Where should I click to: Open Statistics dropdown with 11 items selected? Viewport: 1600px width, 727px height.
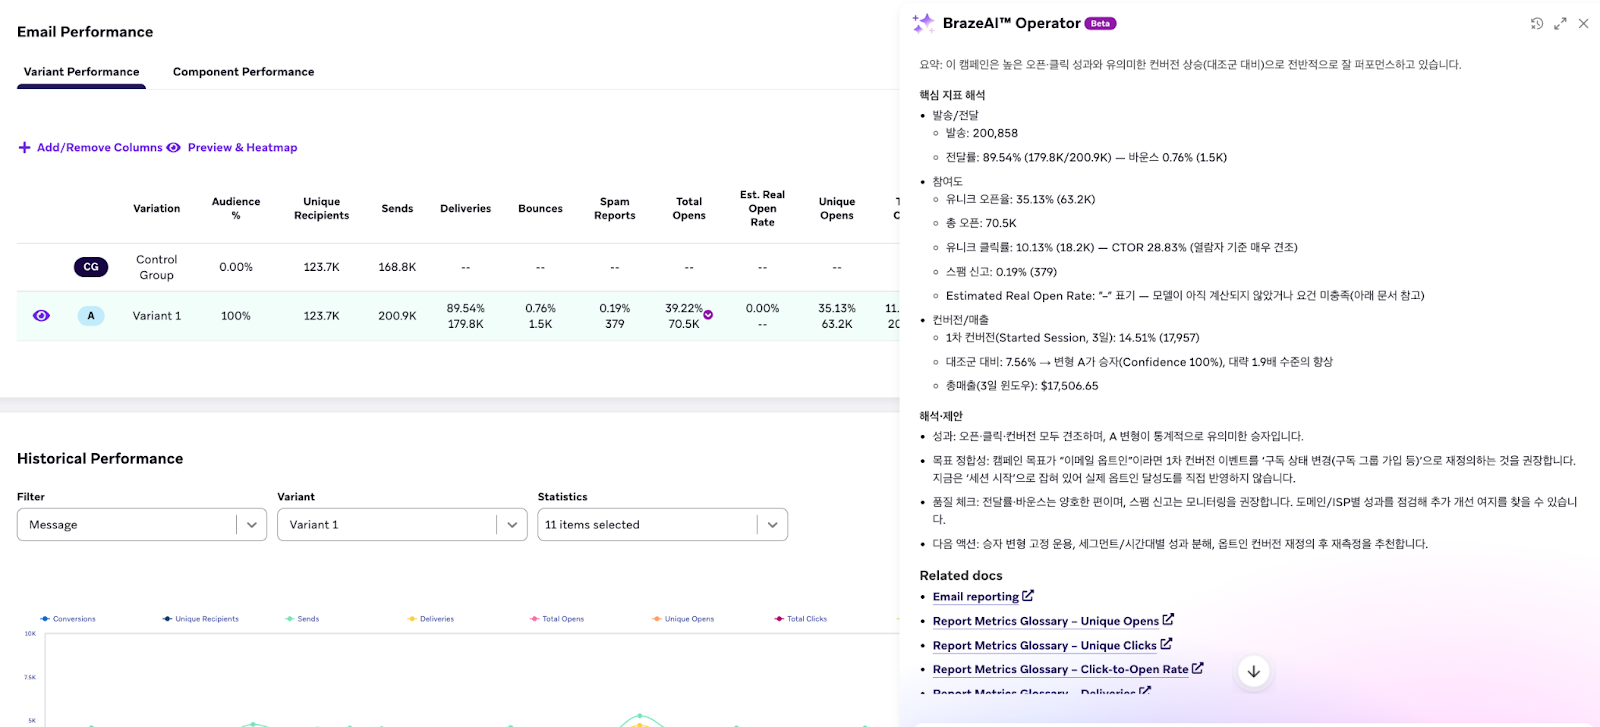tap(662, 524)
